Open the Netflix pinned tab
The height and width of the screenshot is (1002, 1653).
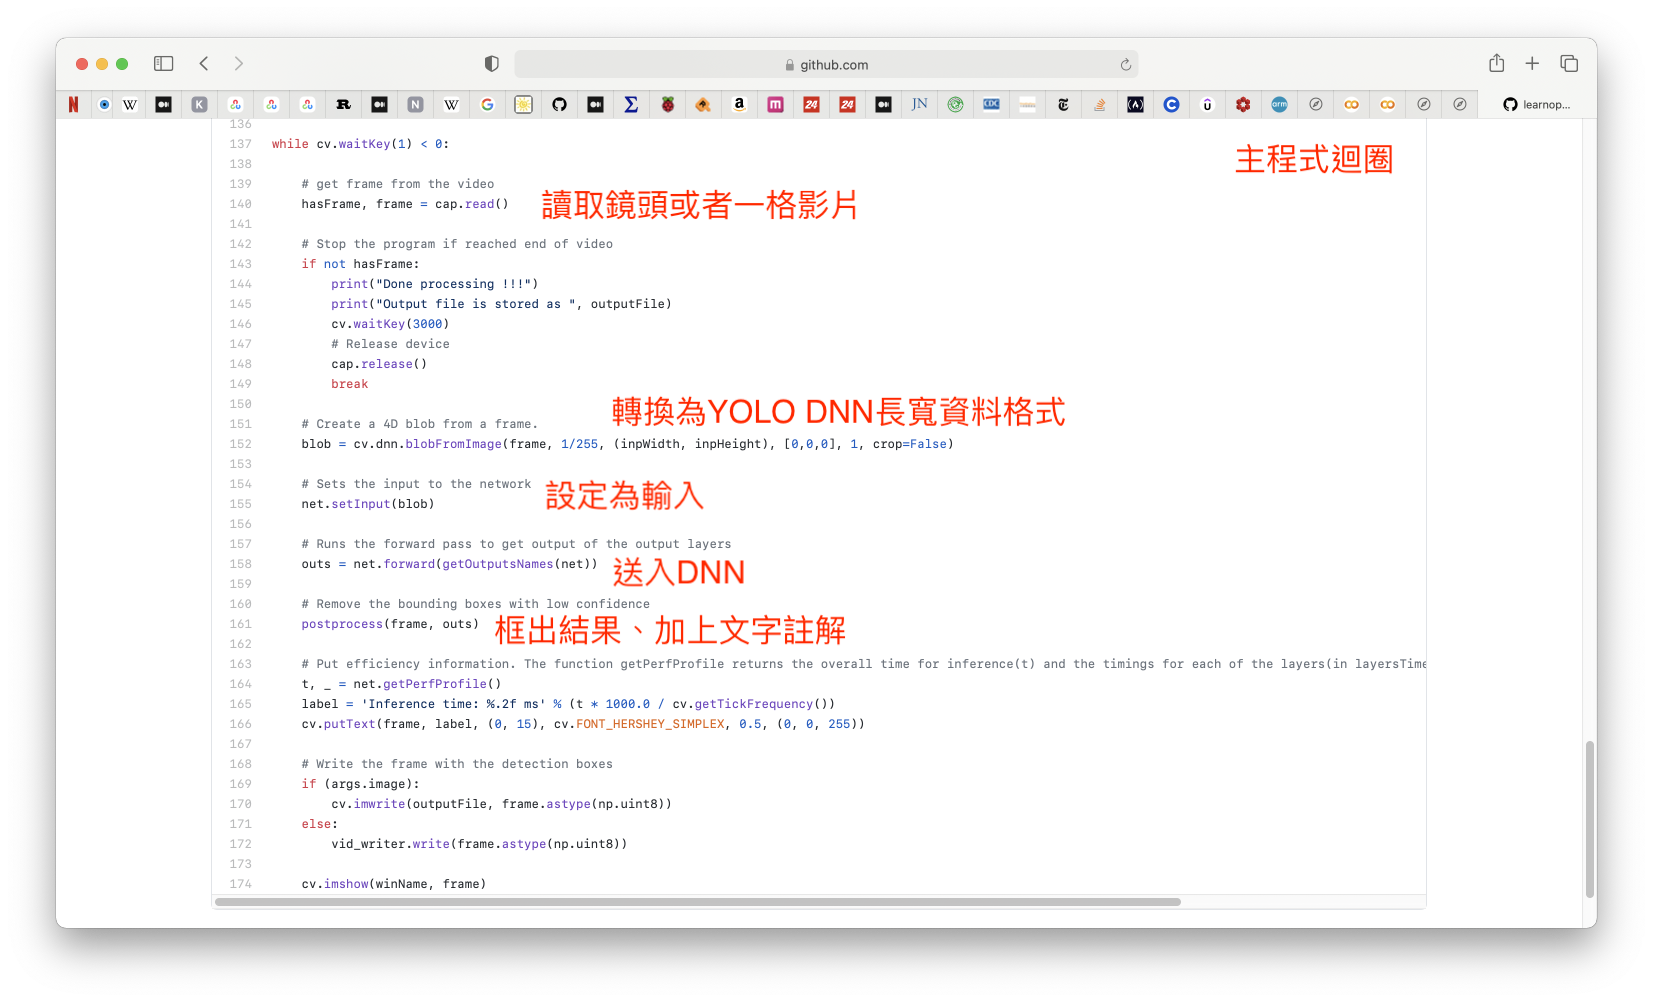73,104
